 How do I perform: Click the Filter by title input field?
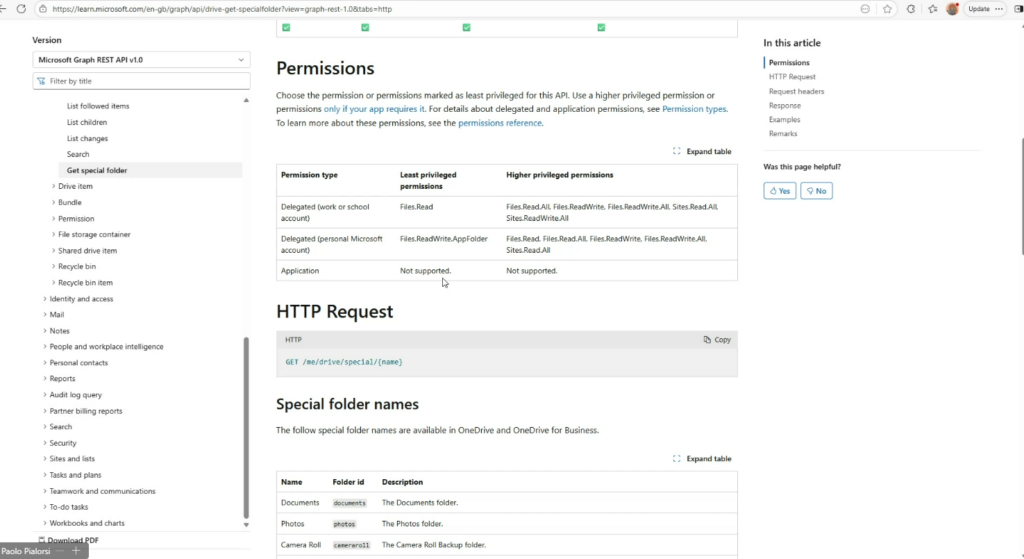click(141, 81)
